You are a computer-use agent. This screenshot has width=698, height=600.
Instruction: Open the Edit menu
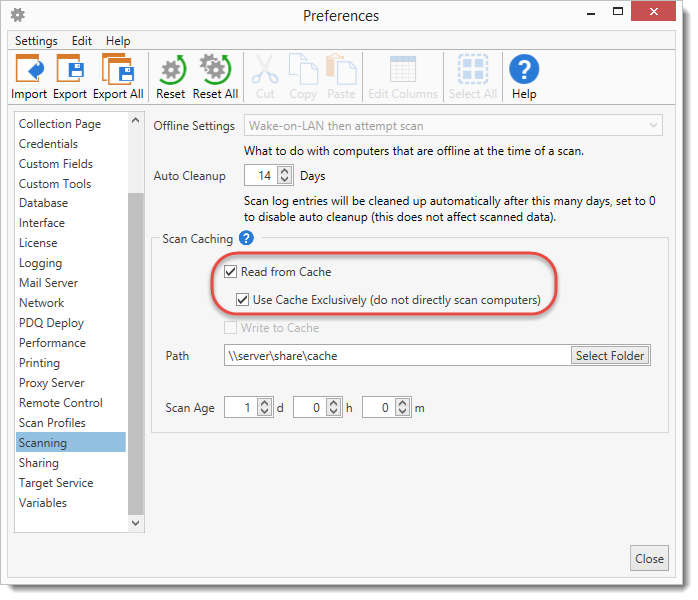(x=82, y=41)
